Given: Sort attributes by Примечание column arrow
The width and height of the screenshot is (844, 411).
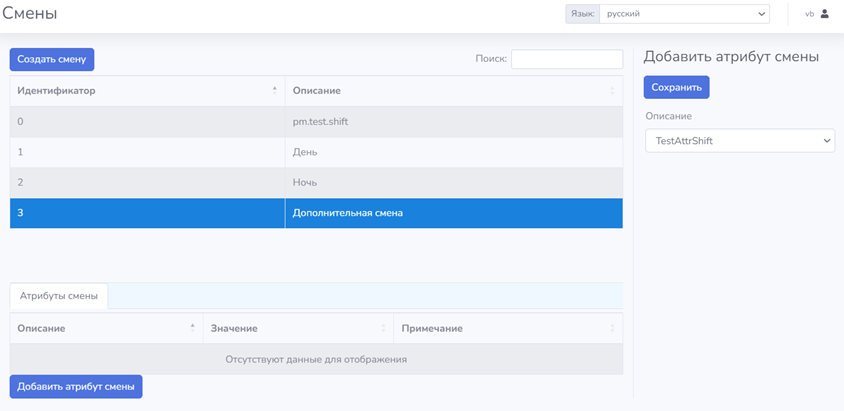Looking at the screenshot, I should click(612, 328).
